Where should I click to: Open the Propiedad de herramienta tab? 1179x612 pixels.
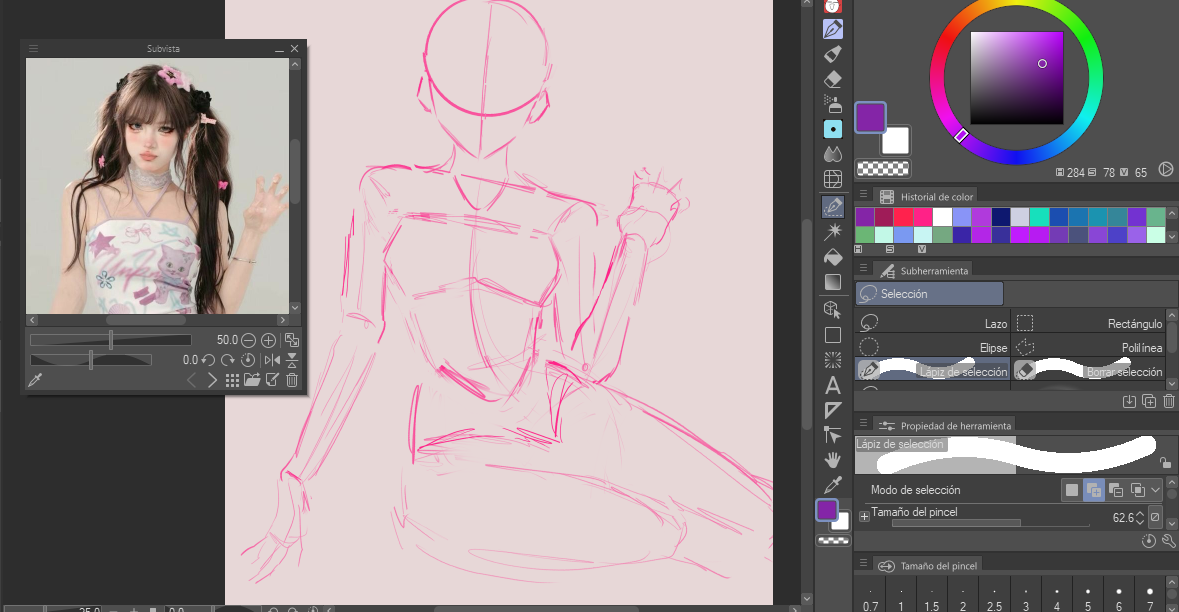pos(944,426)
